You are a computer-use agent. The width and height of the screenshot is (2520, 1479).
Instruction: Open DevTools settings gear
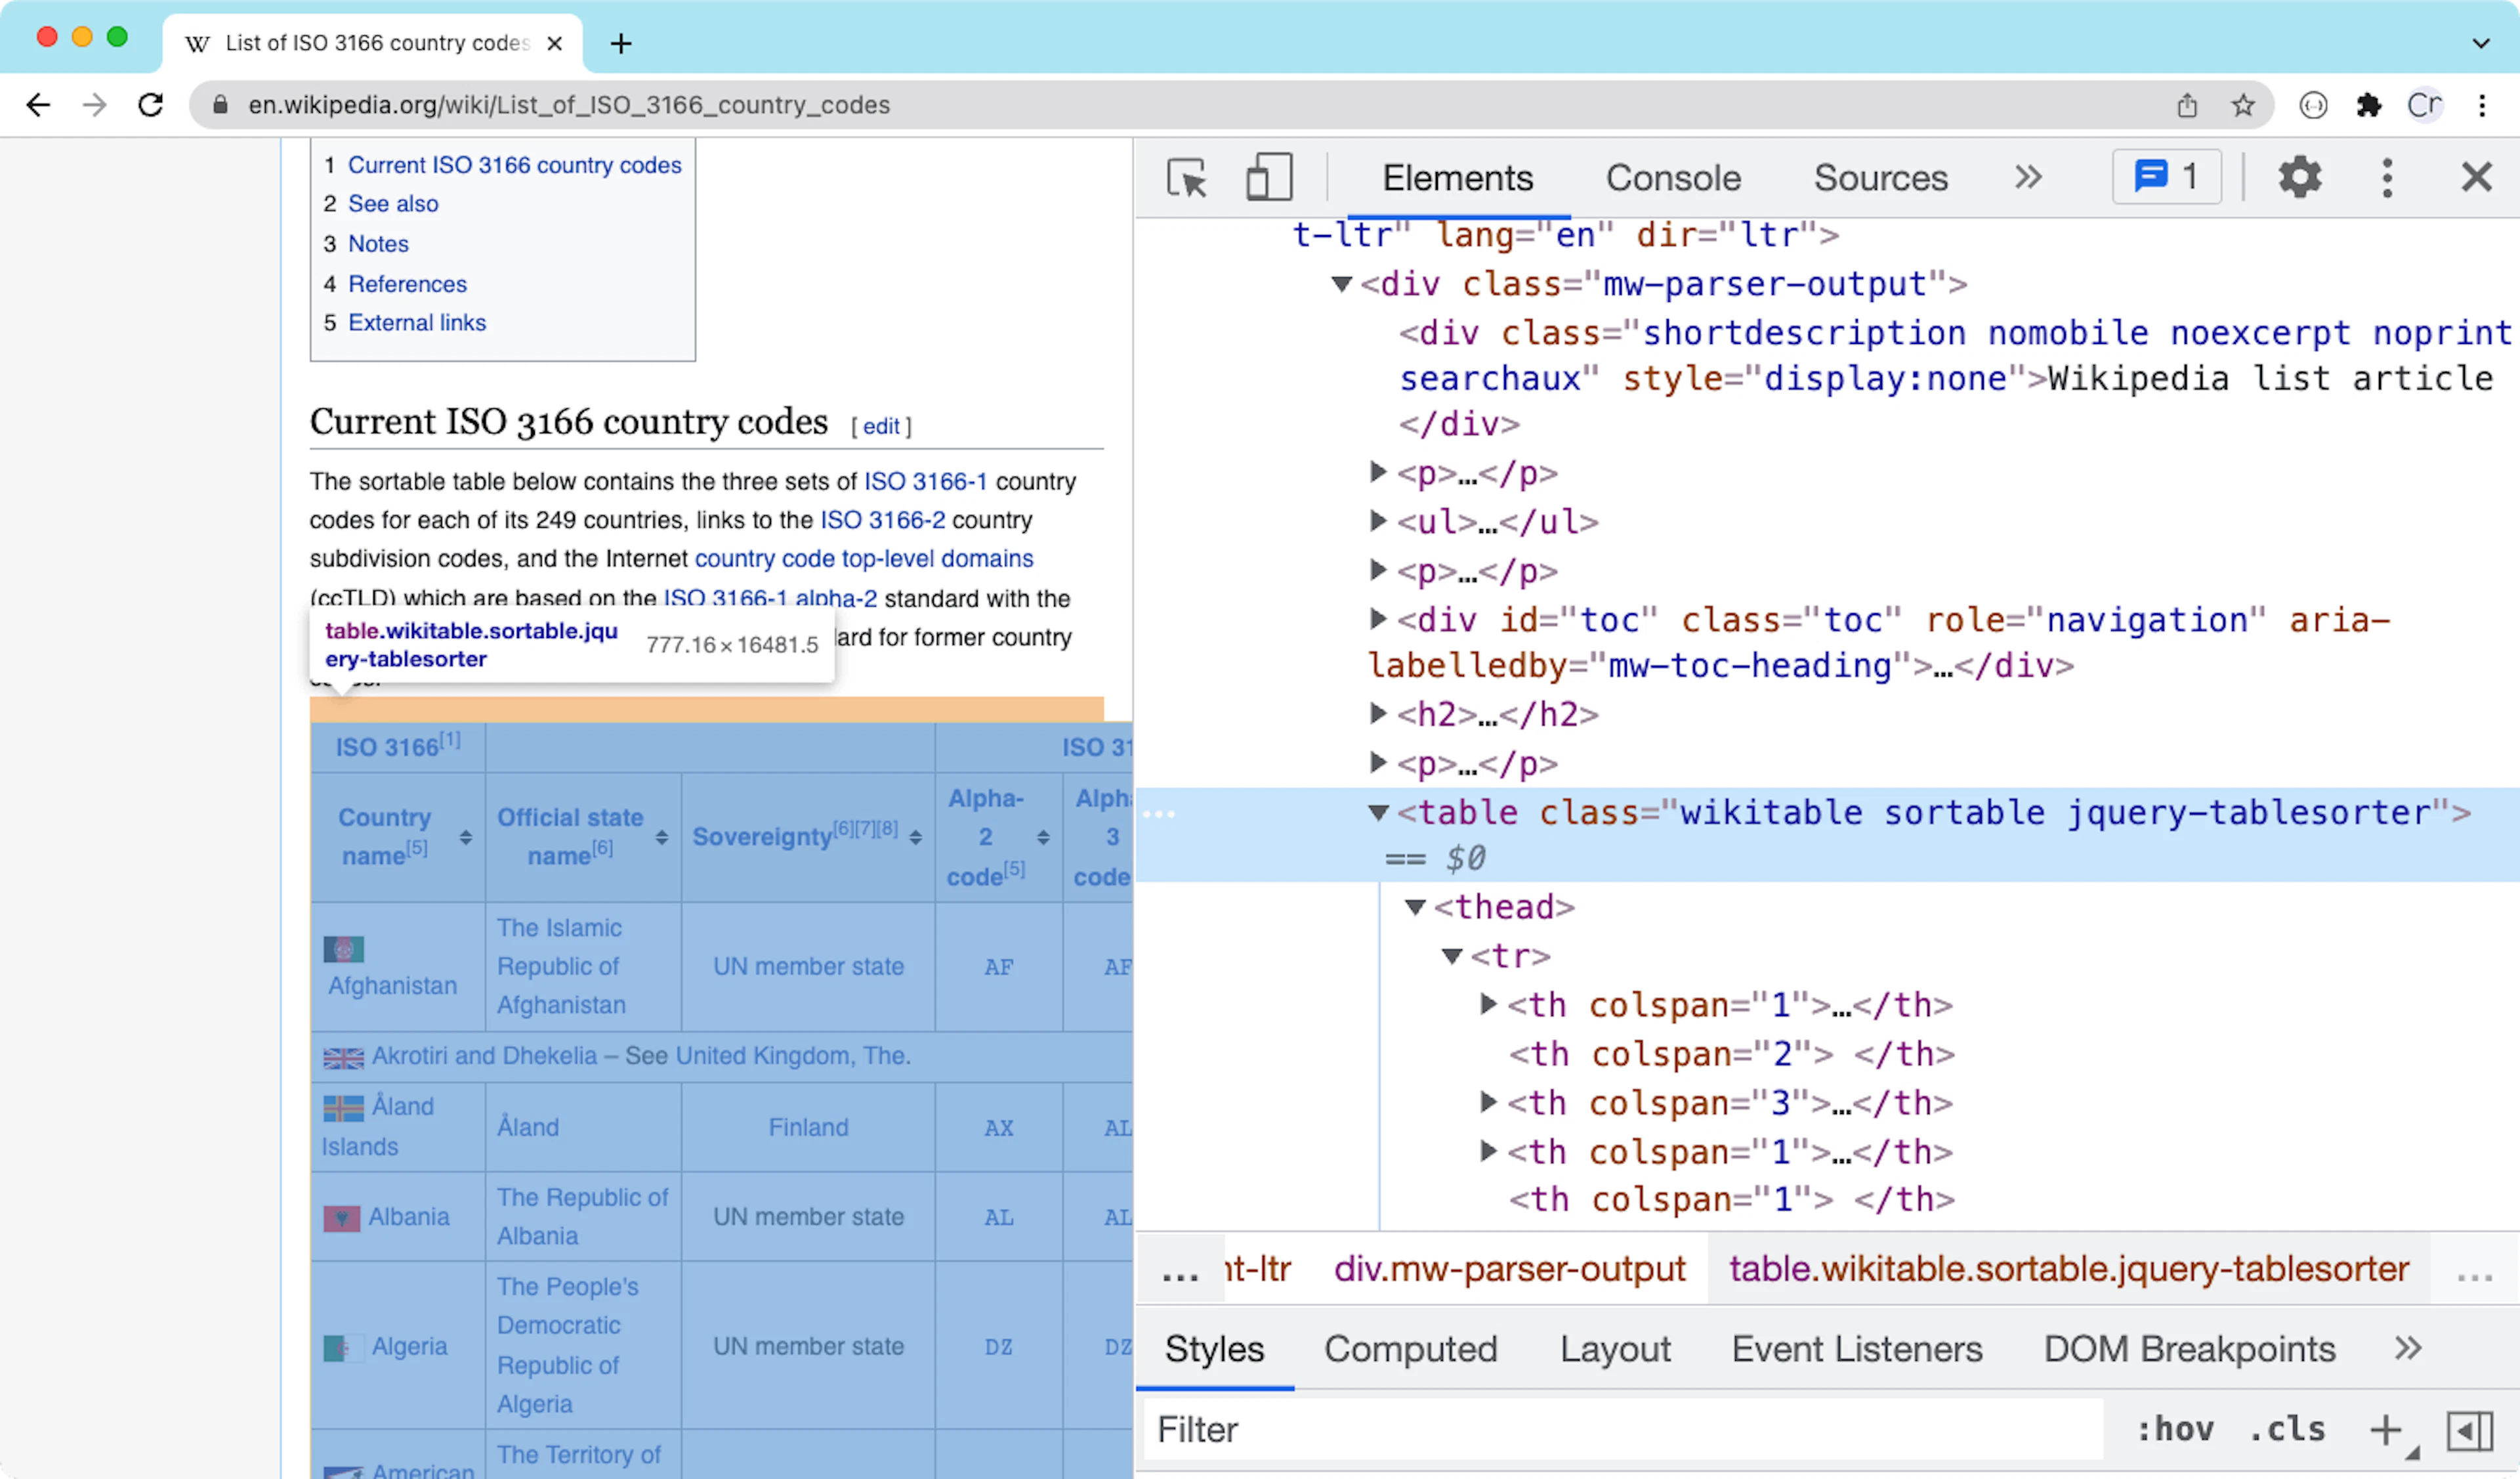(x=2299, y=177)
